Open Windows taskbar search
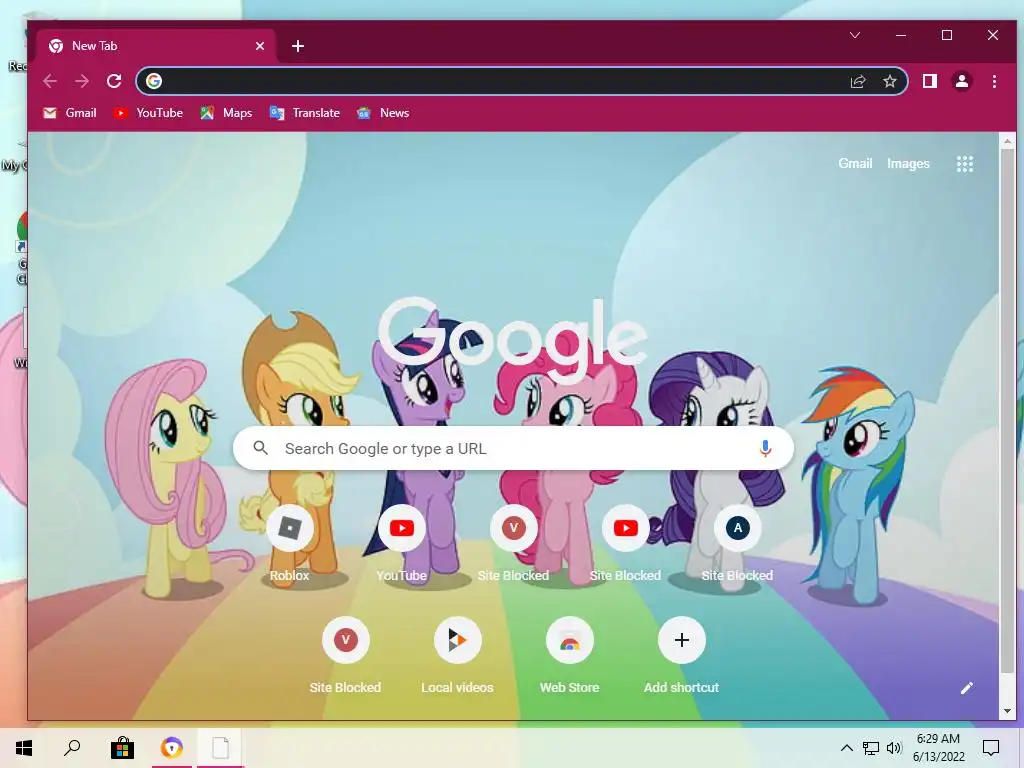The height and width of the screenshot is (768, 1024). coord(72,747)
